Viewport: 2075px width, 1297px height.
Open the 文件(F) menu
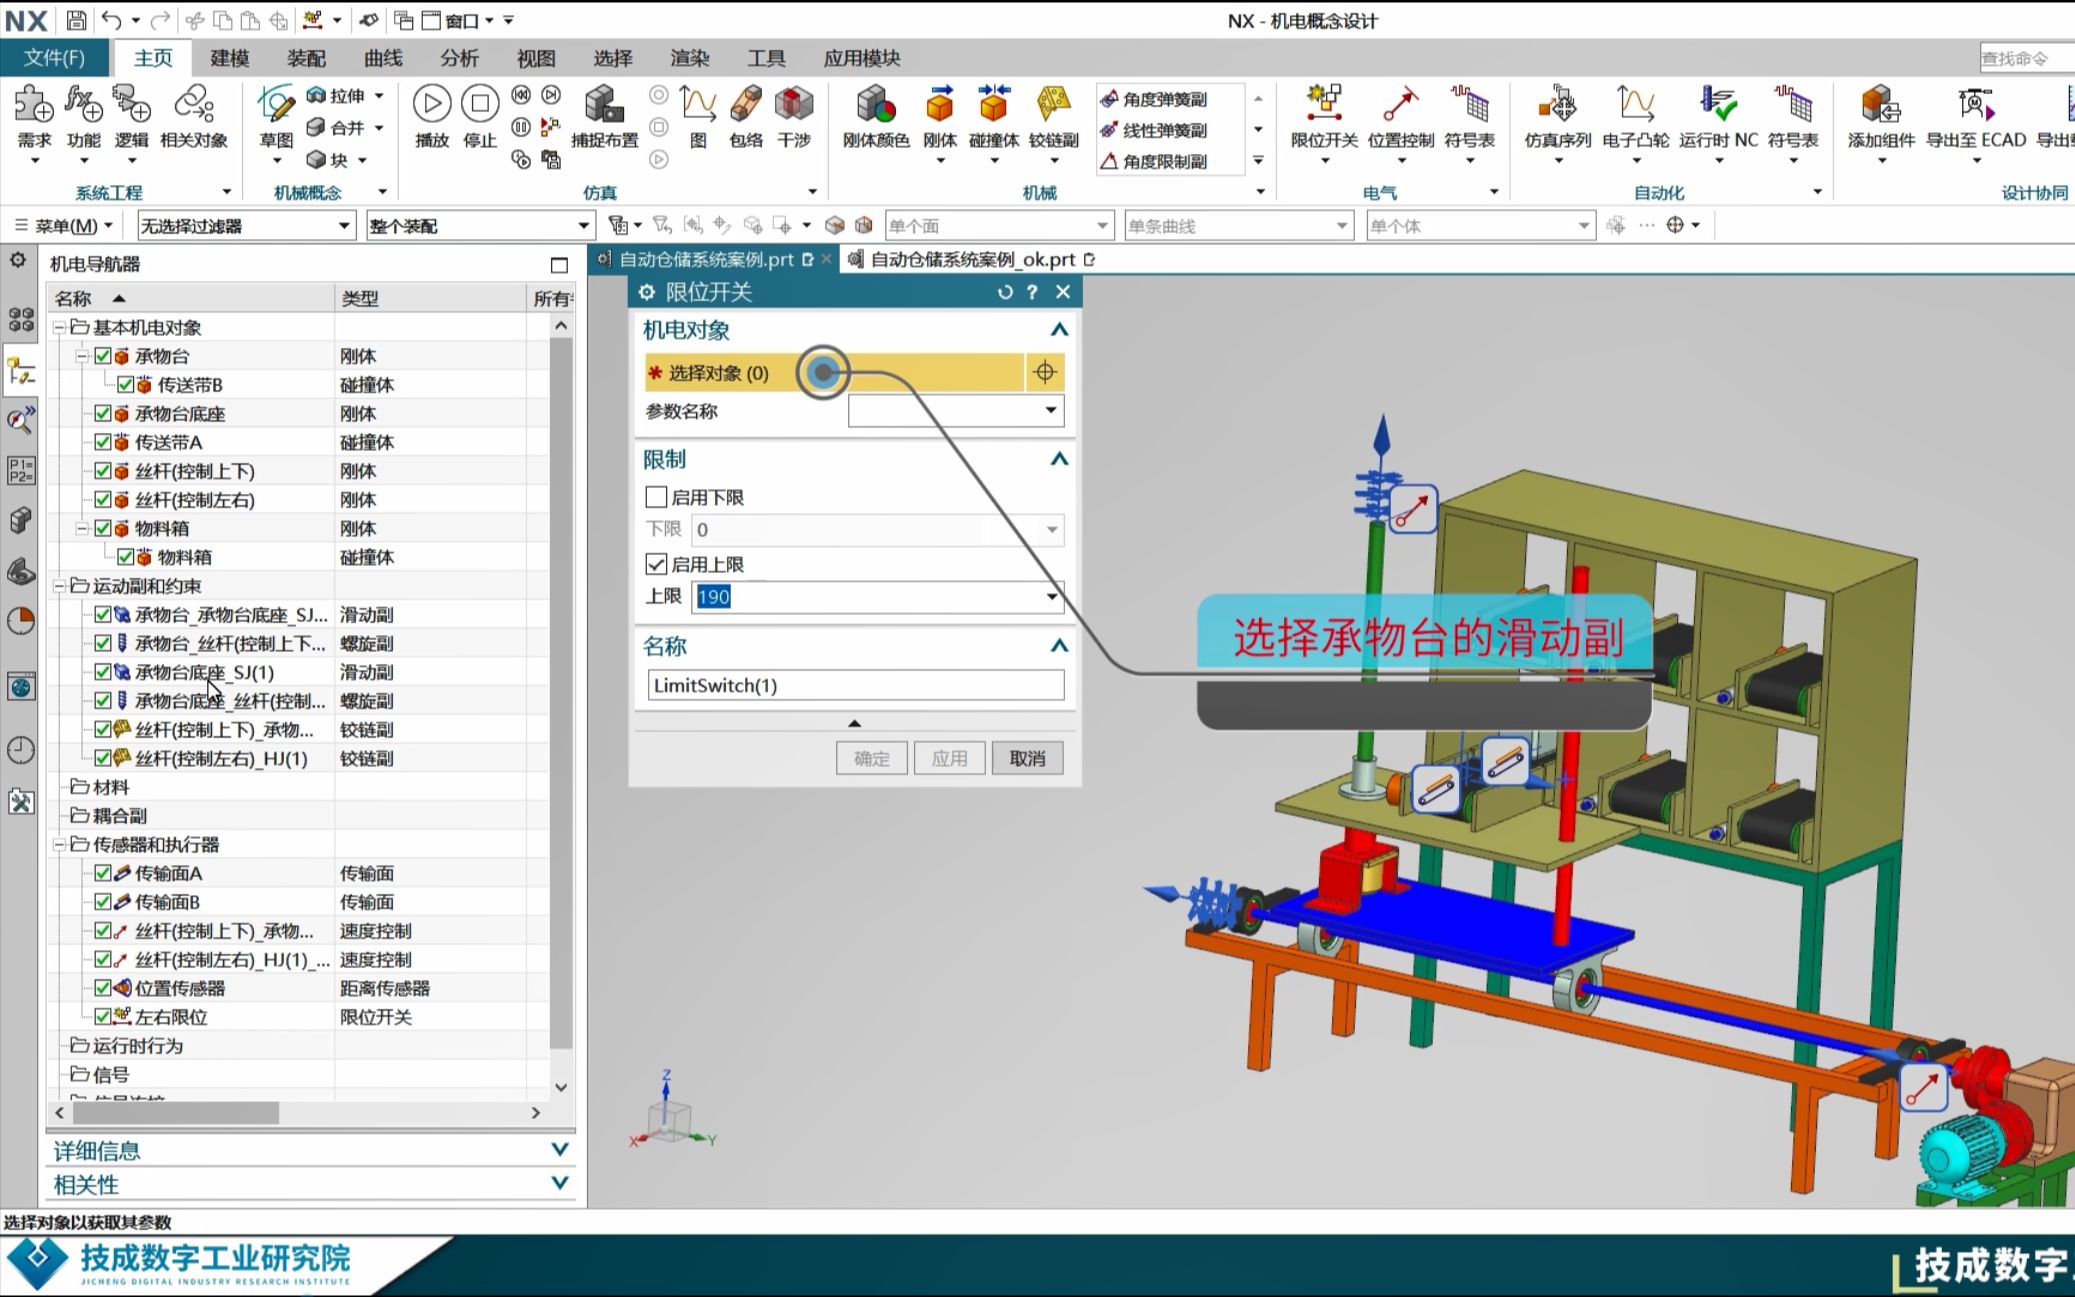54,58
